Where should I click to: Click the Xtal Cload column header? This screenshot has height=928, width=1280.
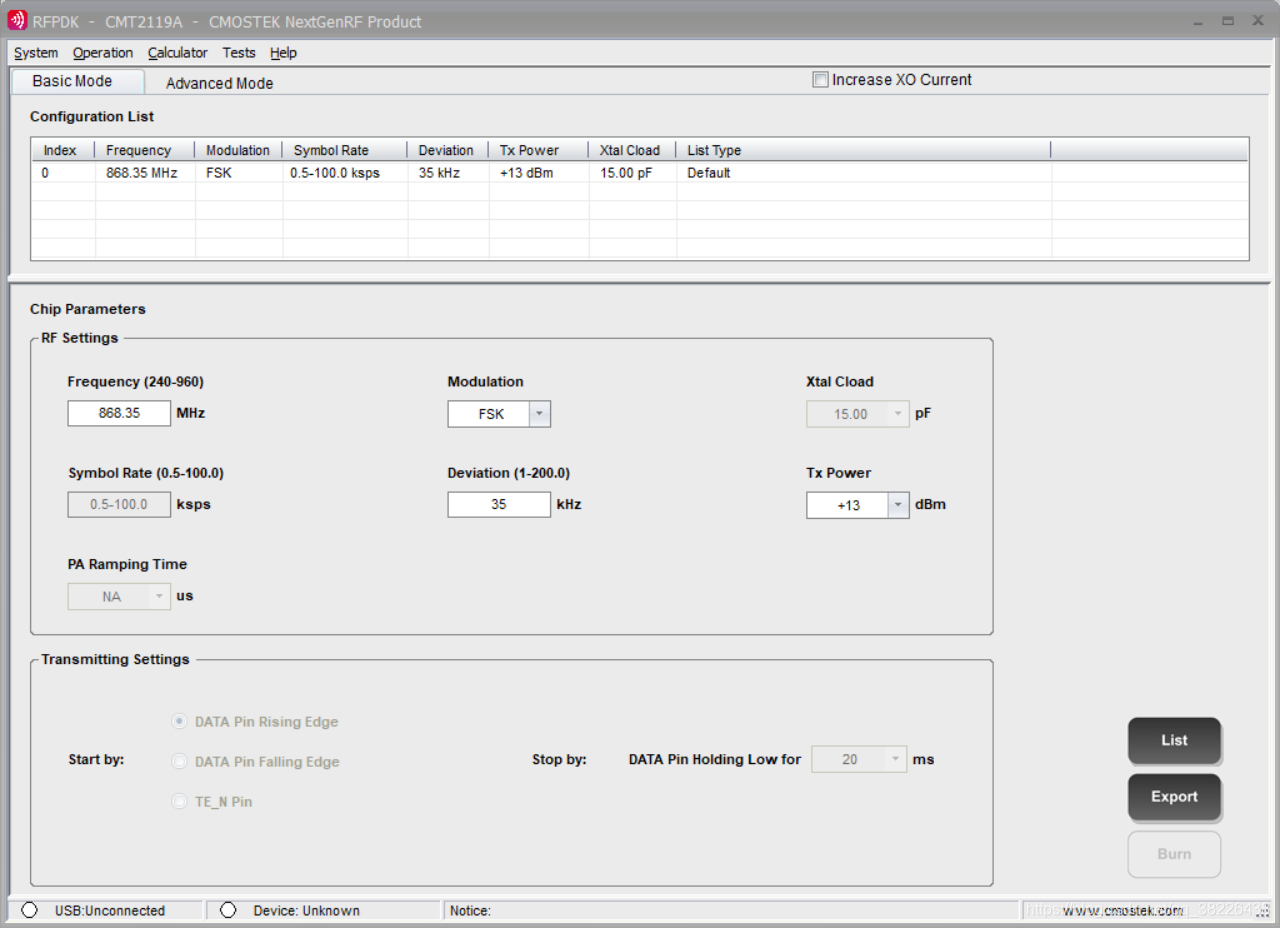click(633, 150)
